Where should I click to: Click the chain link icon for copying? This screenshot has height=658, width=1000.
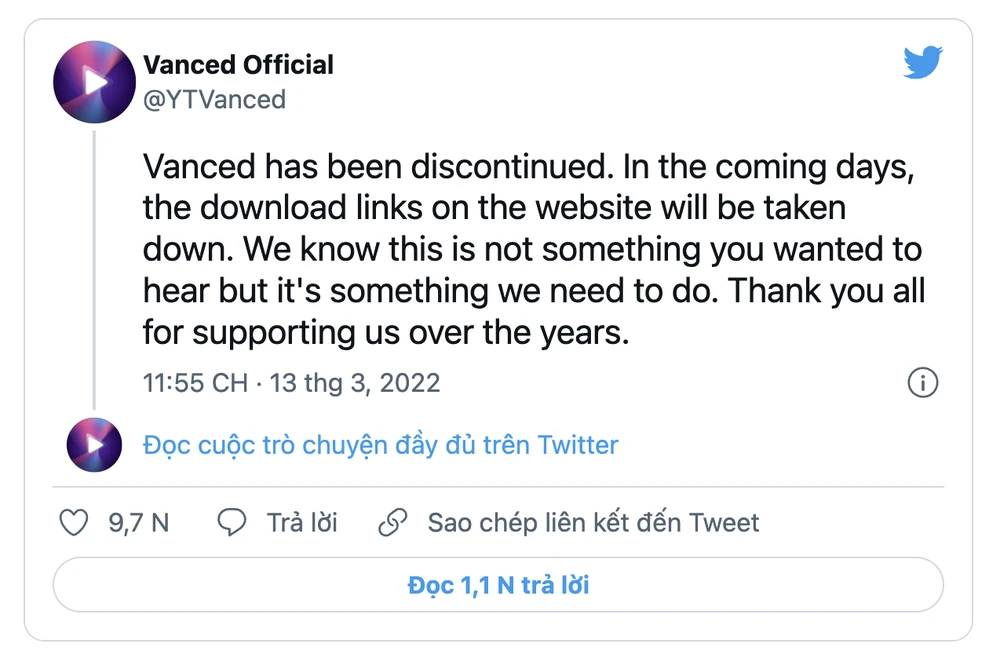pos(393,522)
